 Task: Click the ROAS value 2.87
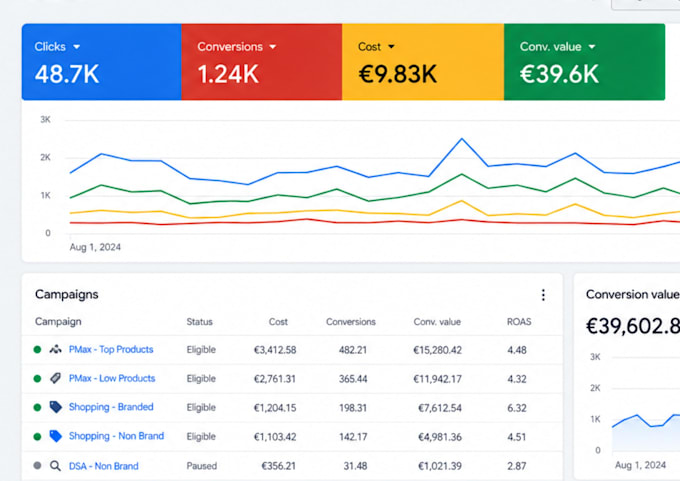tap(517, 466)
